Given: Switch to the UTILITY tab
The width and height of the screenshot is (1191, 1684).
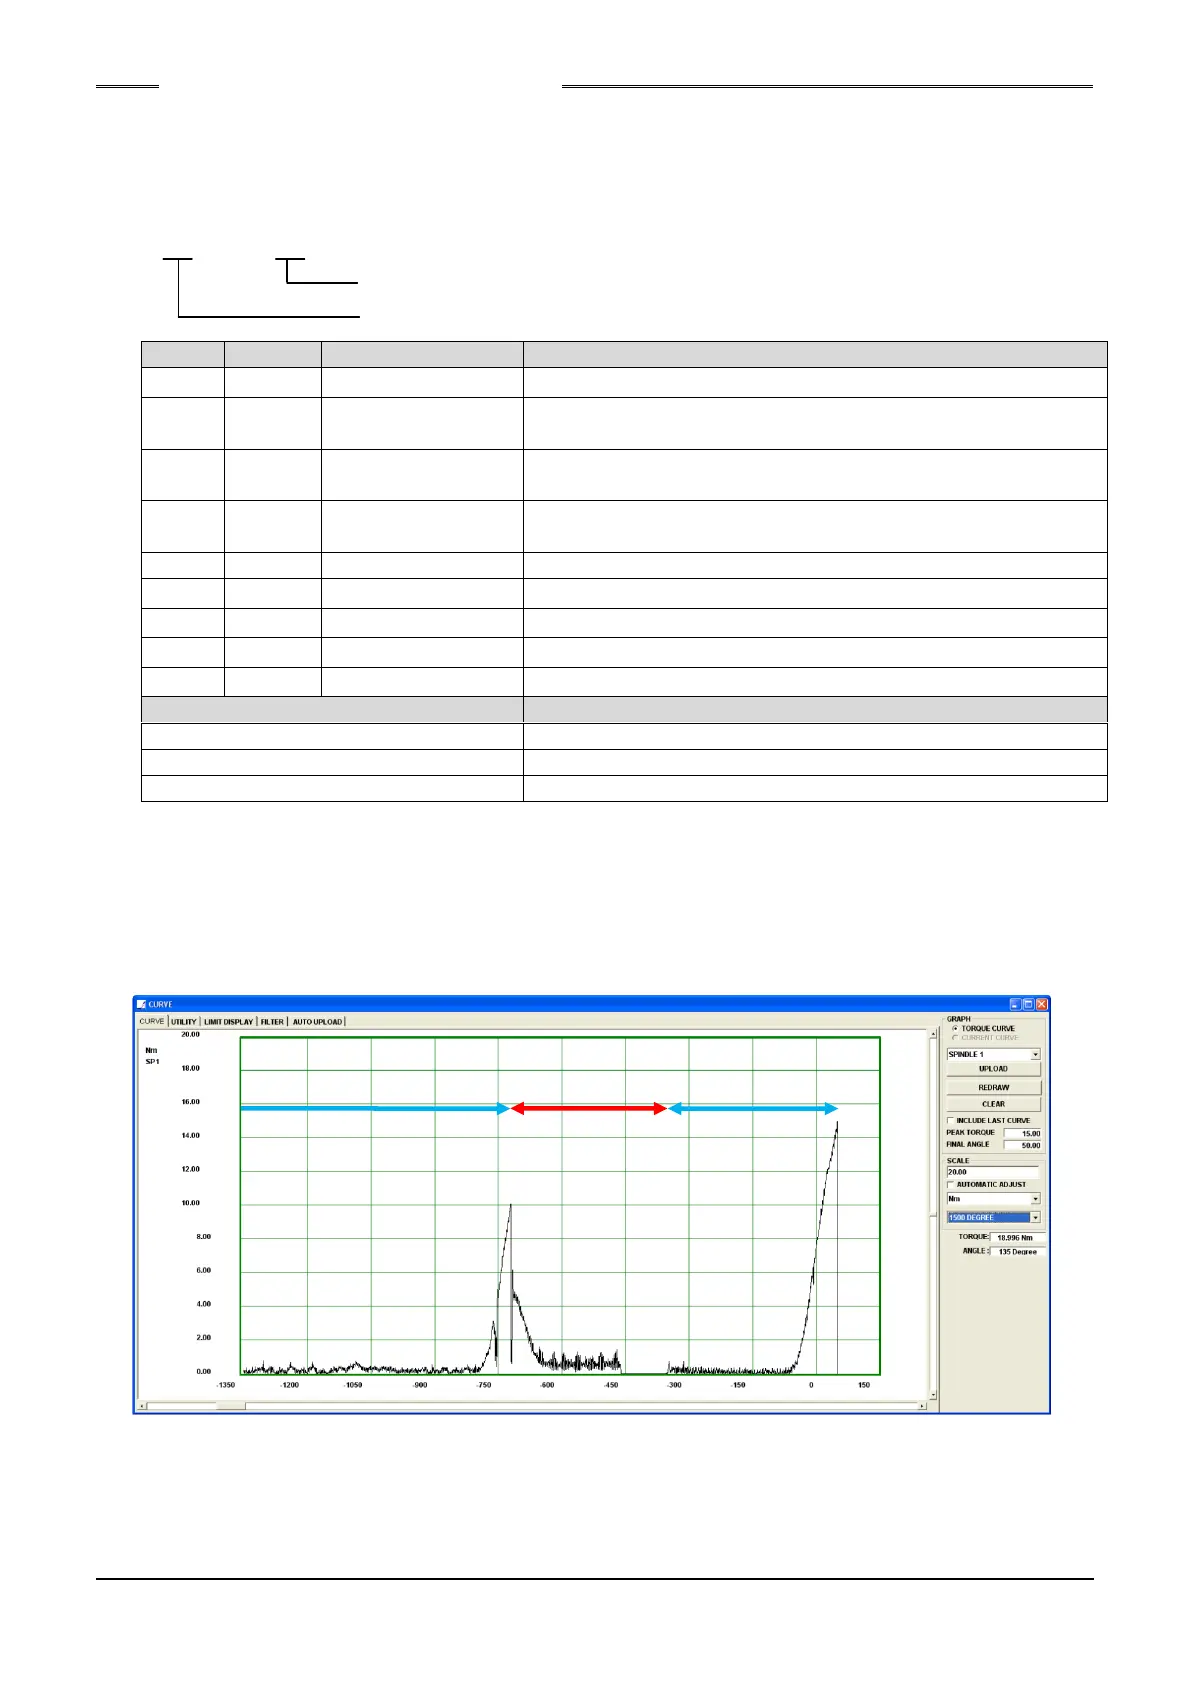Looking at the screenshot, I should [184, 1022].
